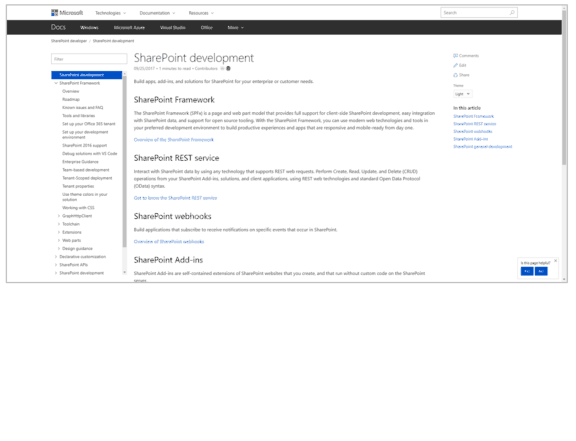Click No in the page helpful popup
The height and width of the screenshot is (441, 576).
(x=541, y=271)
